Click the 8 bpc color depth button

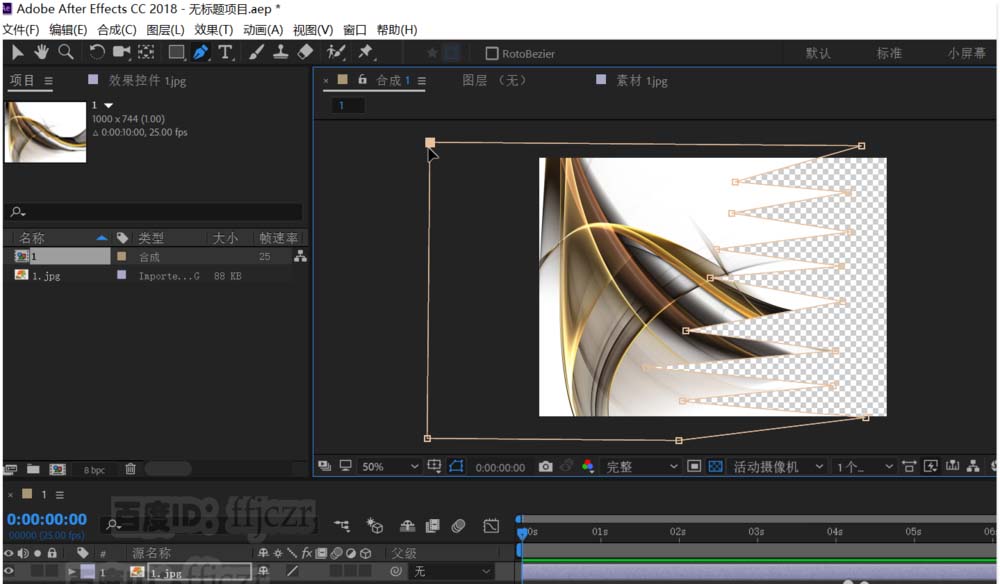[x=93, y=469]
